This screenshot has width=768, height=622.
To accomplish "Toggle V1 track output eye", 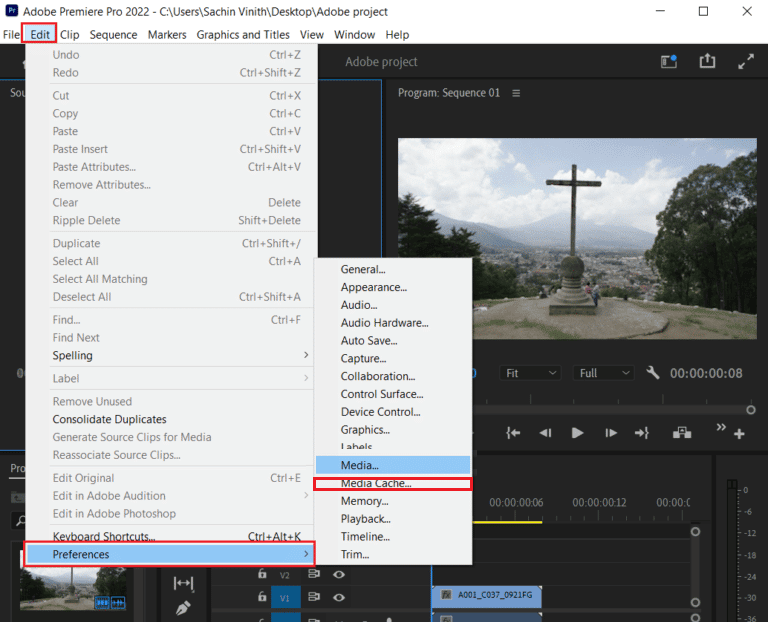I will (338, 597).
